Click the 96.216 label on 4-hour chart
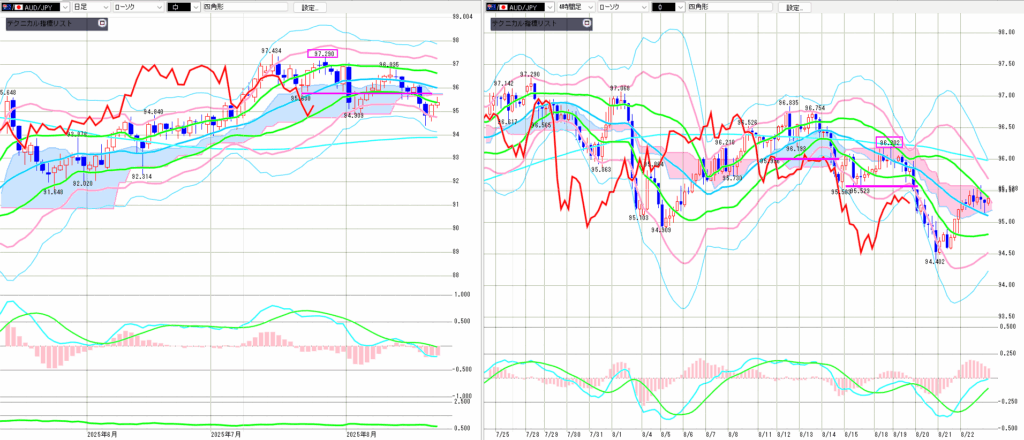Viewport: 1024px width, 440px height. pos(724,142)
